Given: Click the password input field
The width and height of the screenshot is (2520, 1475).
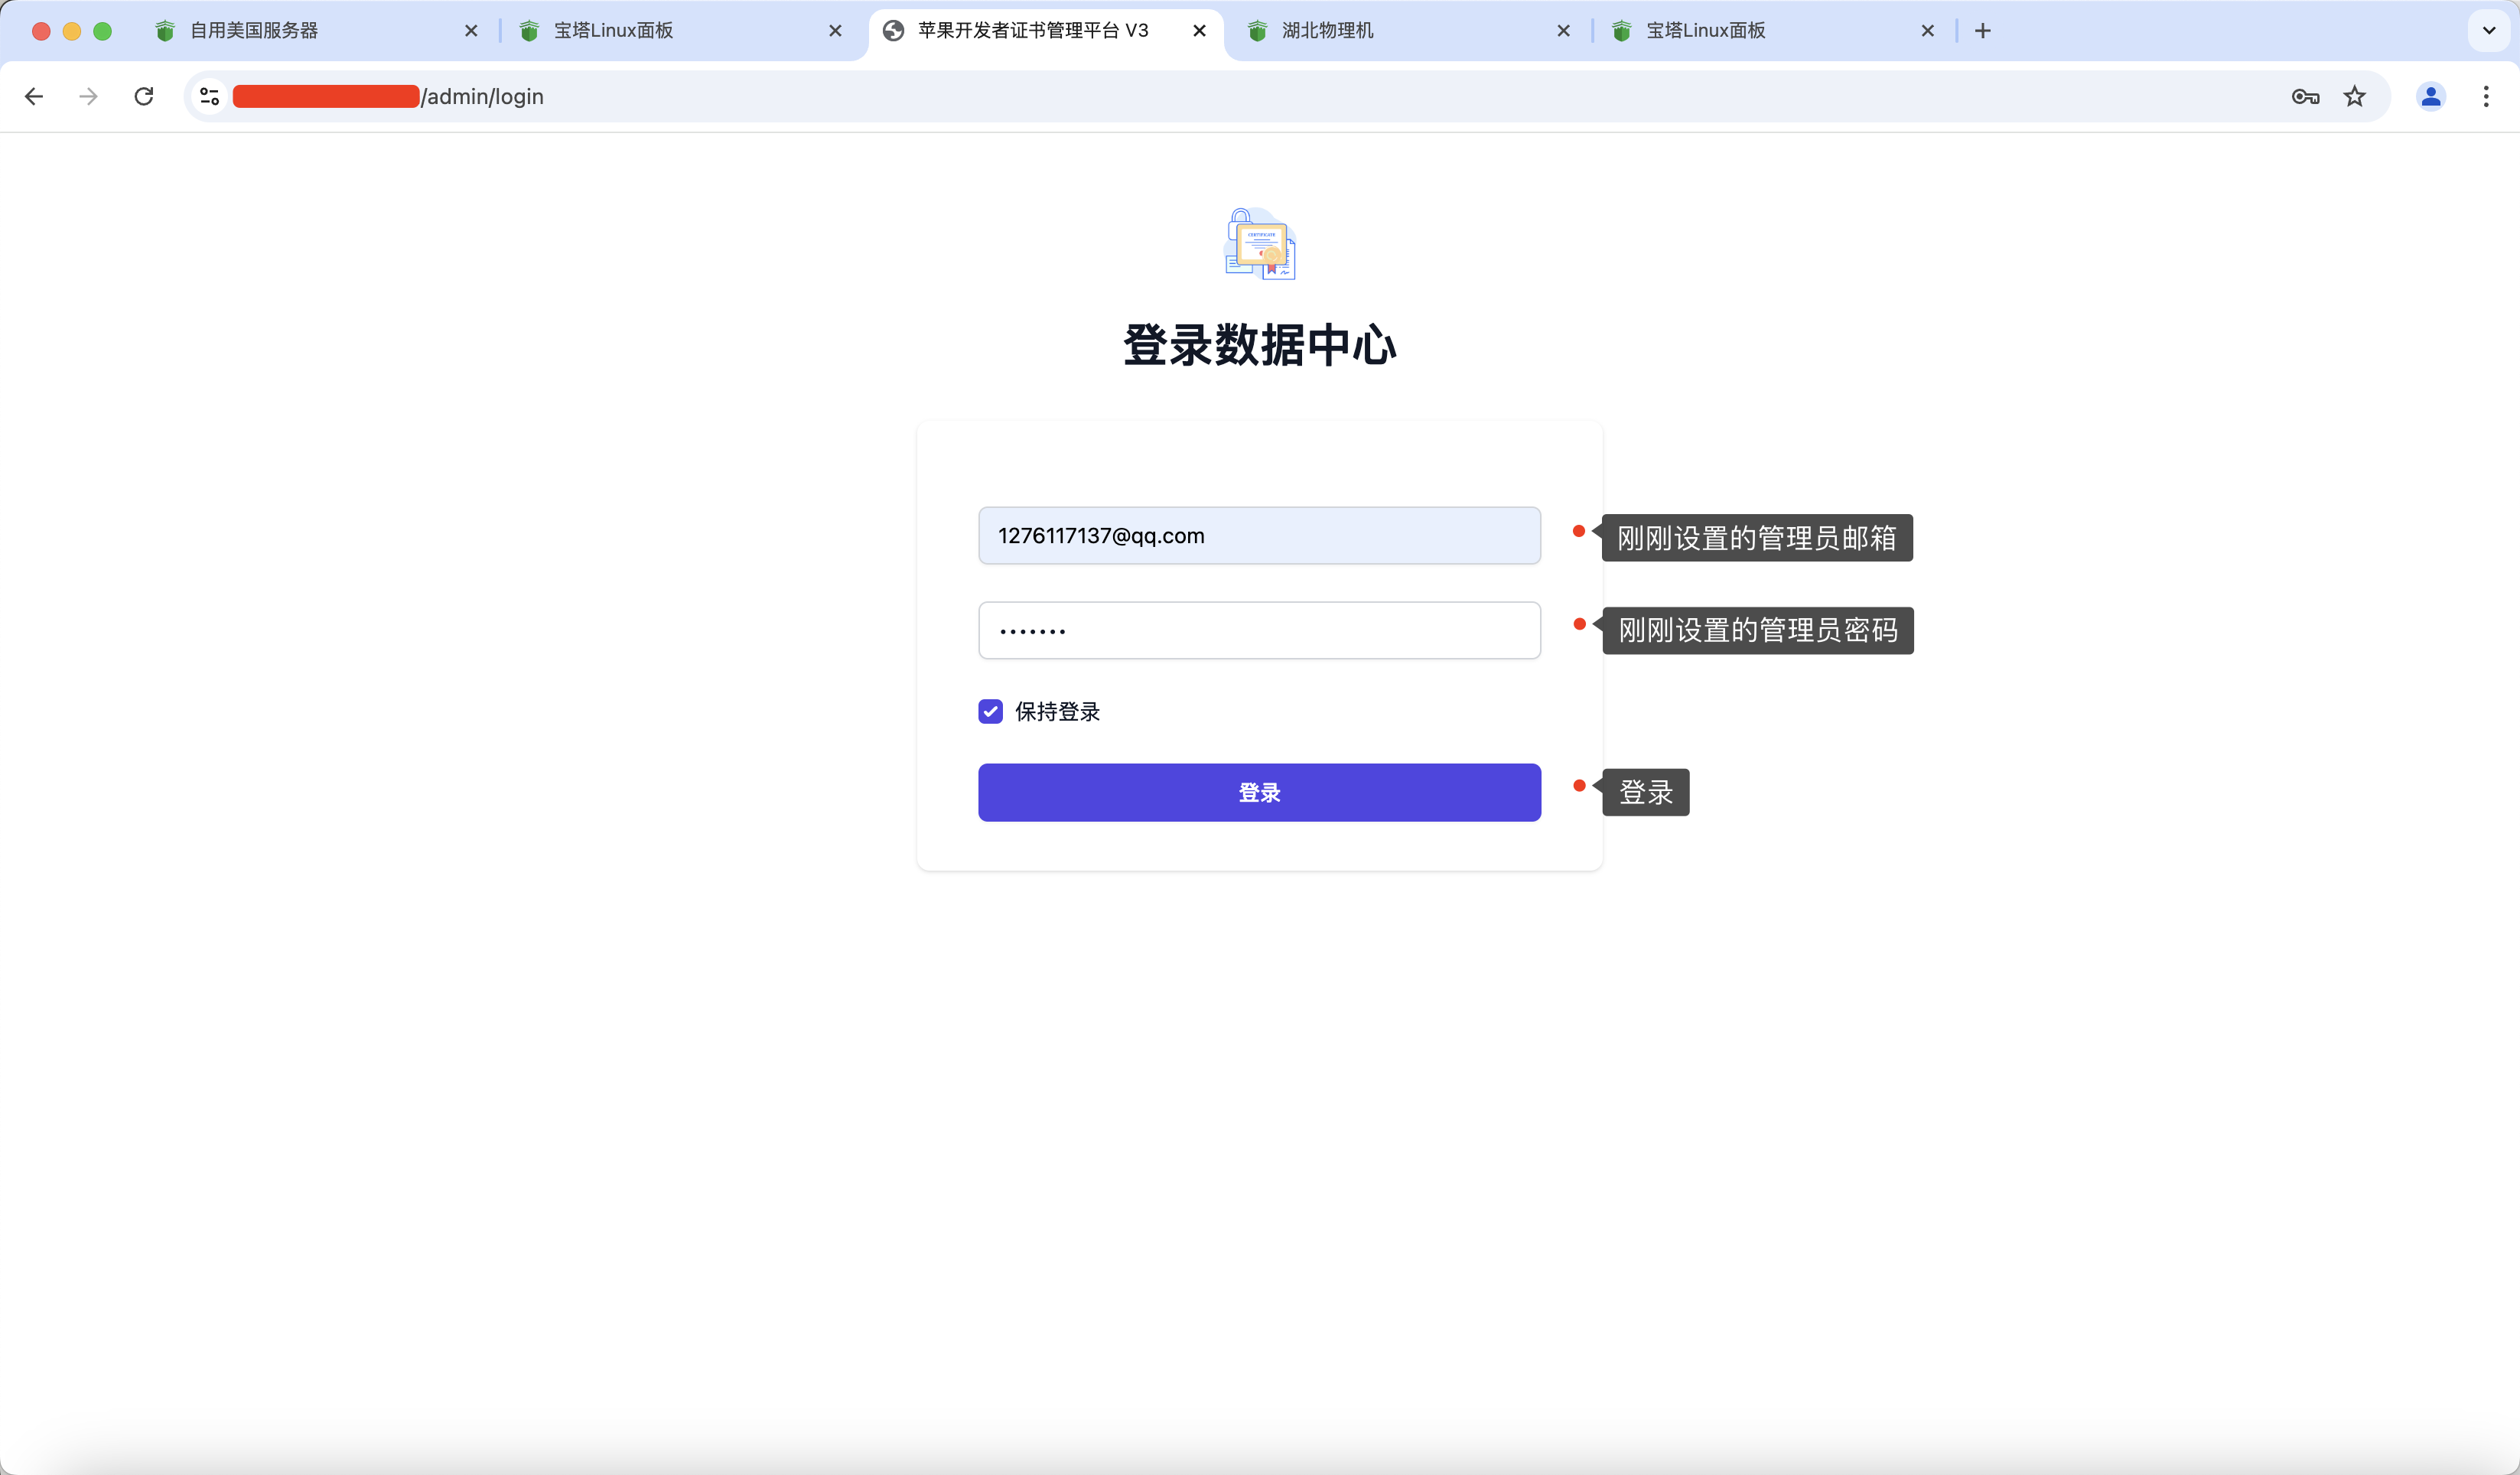Looking at the screenshot, I should pos(1259,630).
